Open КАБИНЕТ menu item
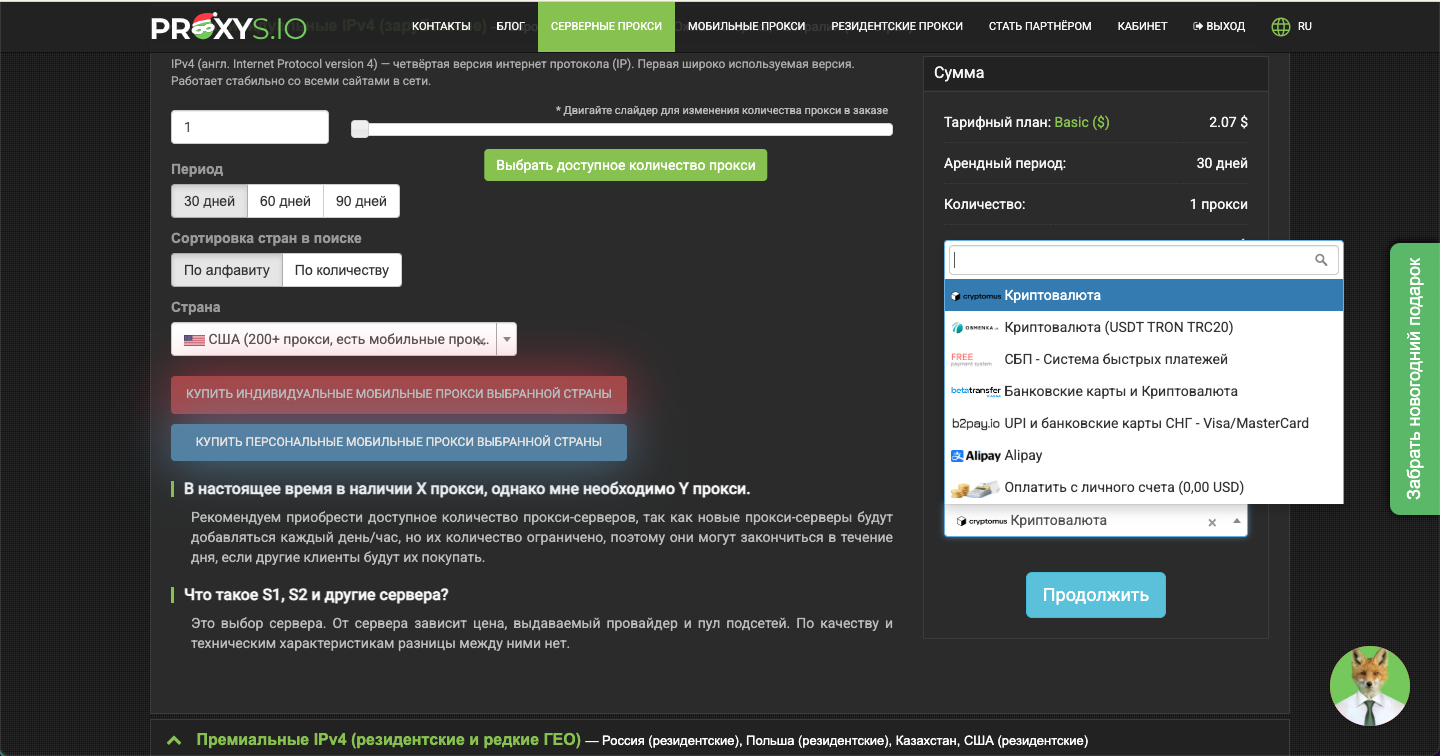 coord(1143,27)
